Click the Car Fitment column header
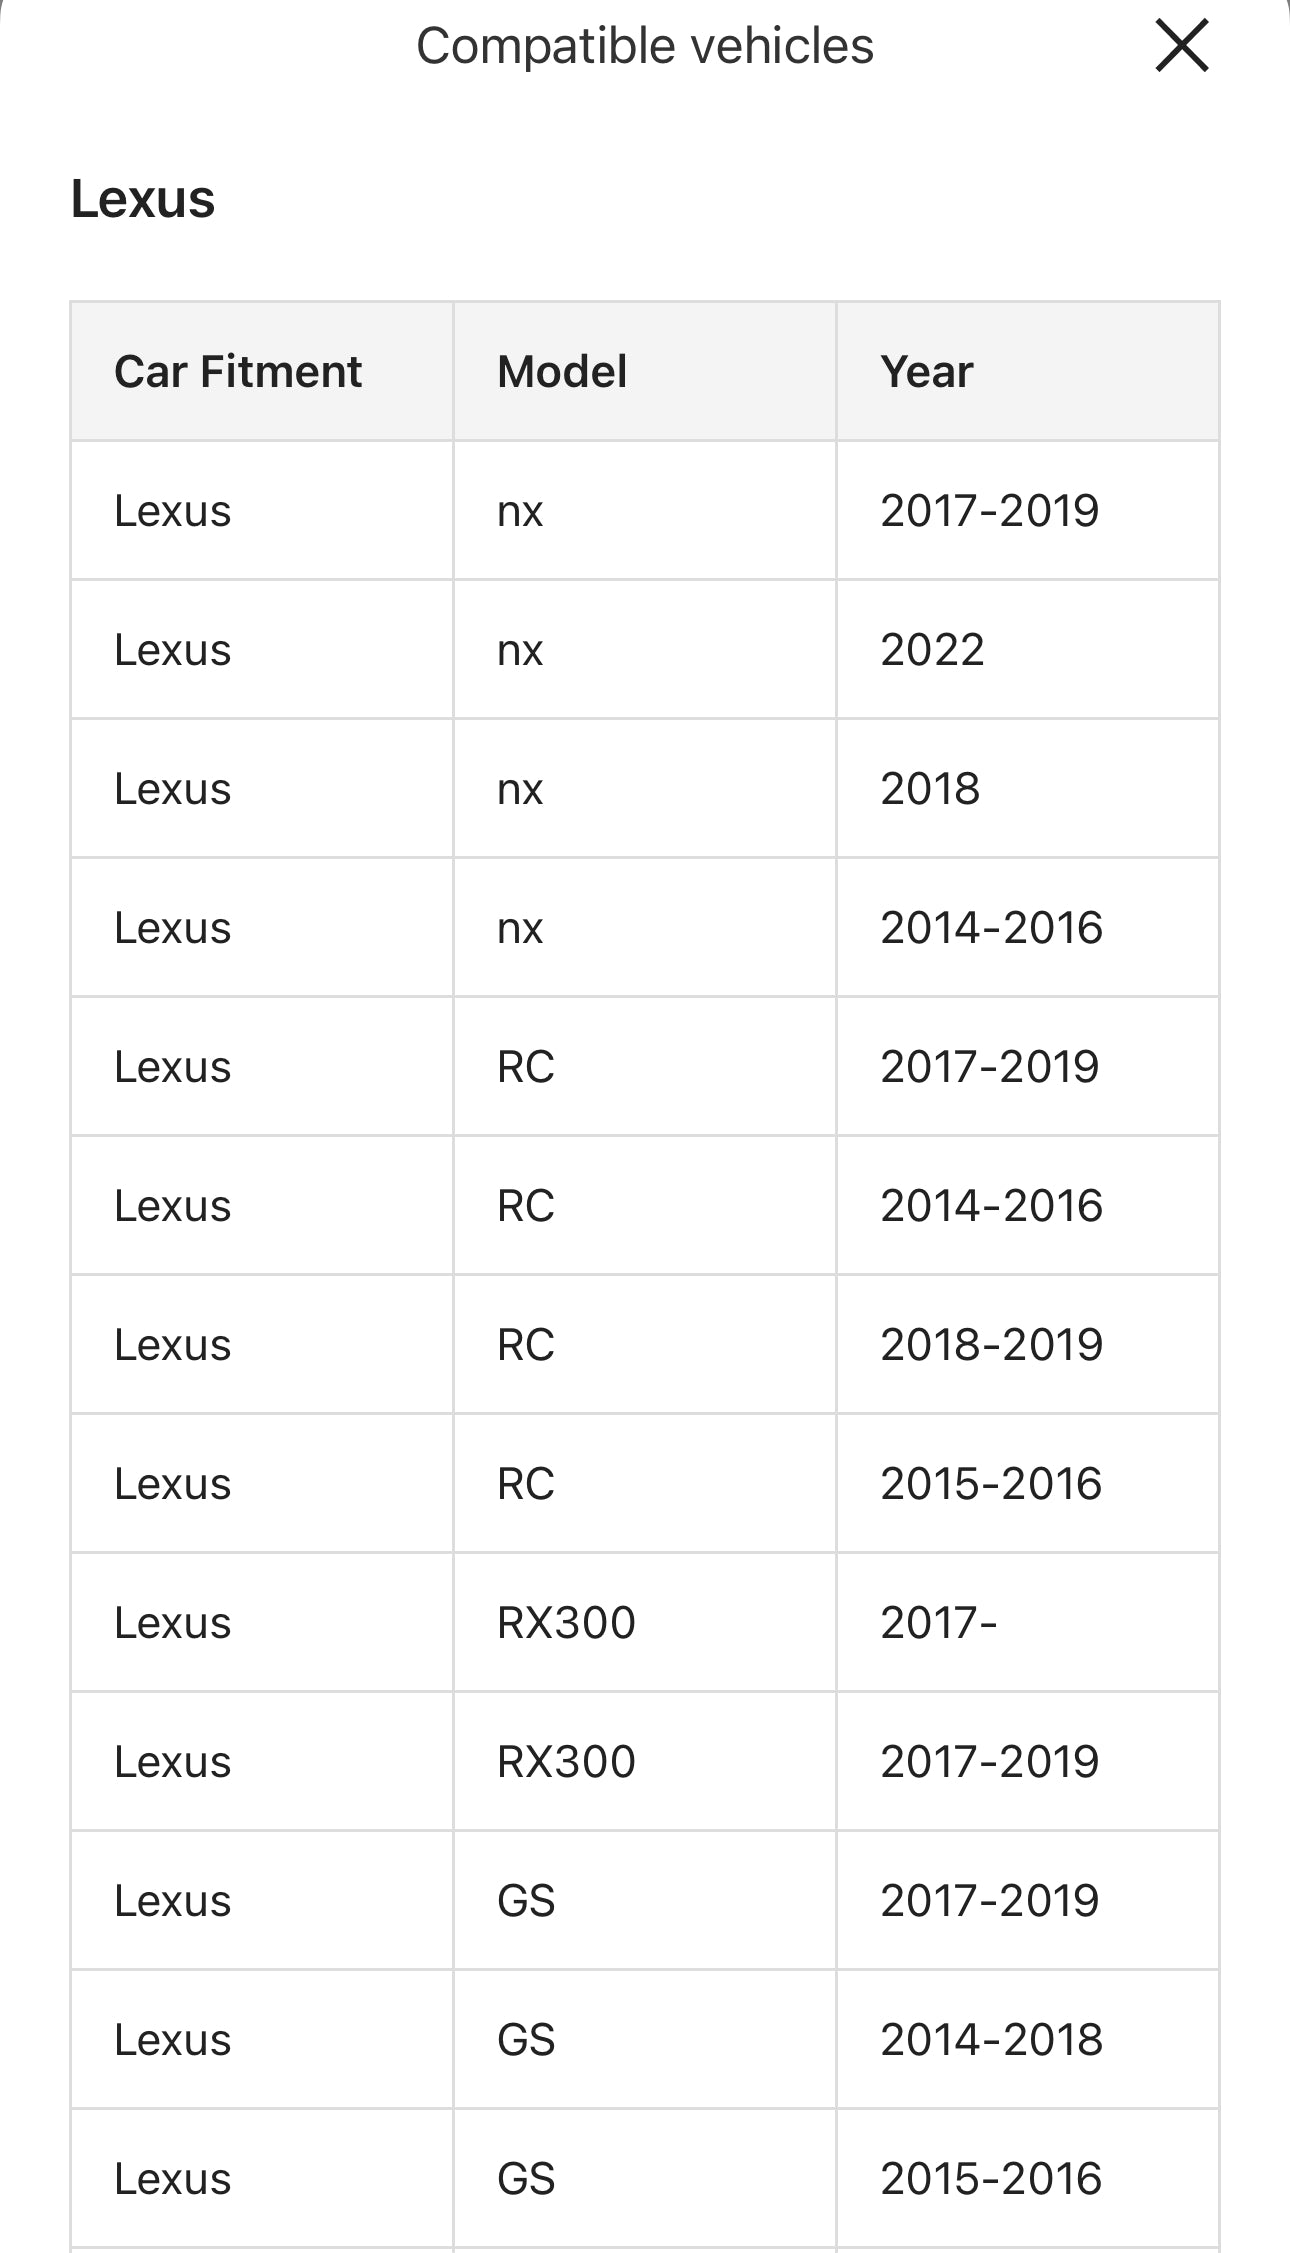 tap(262, 371)
